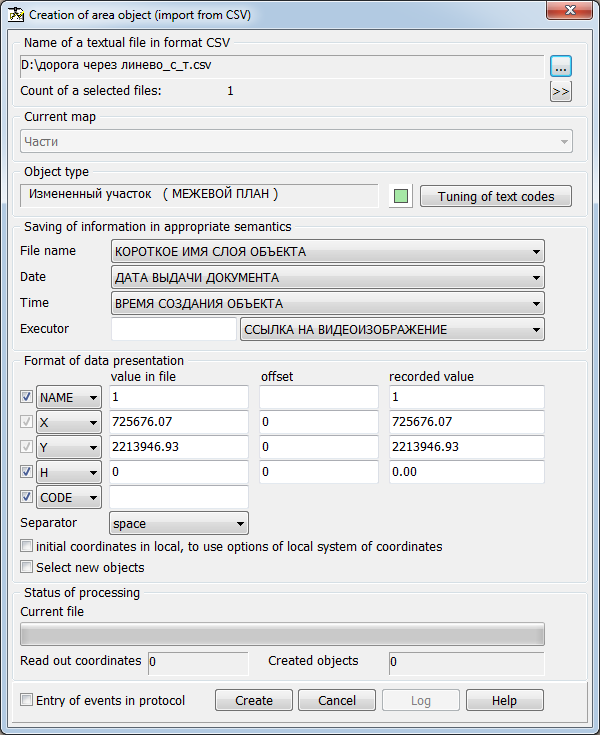Click the CODE value in file field
The height and width of the screenshot is (735, 600).
pyautogui.click(x=179, y=497)
